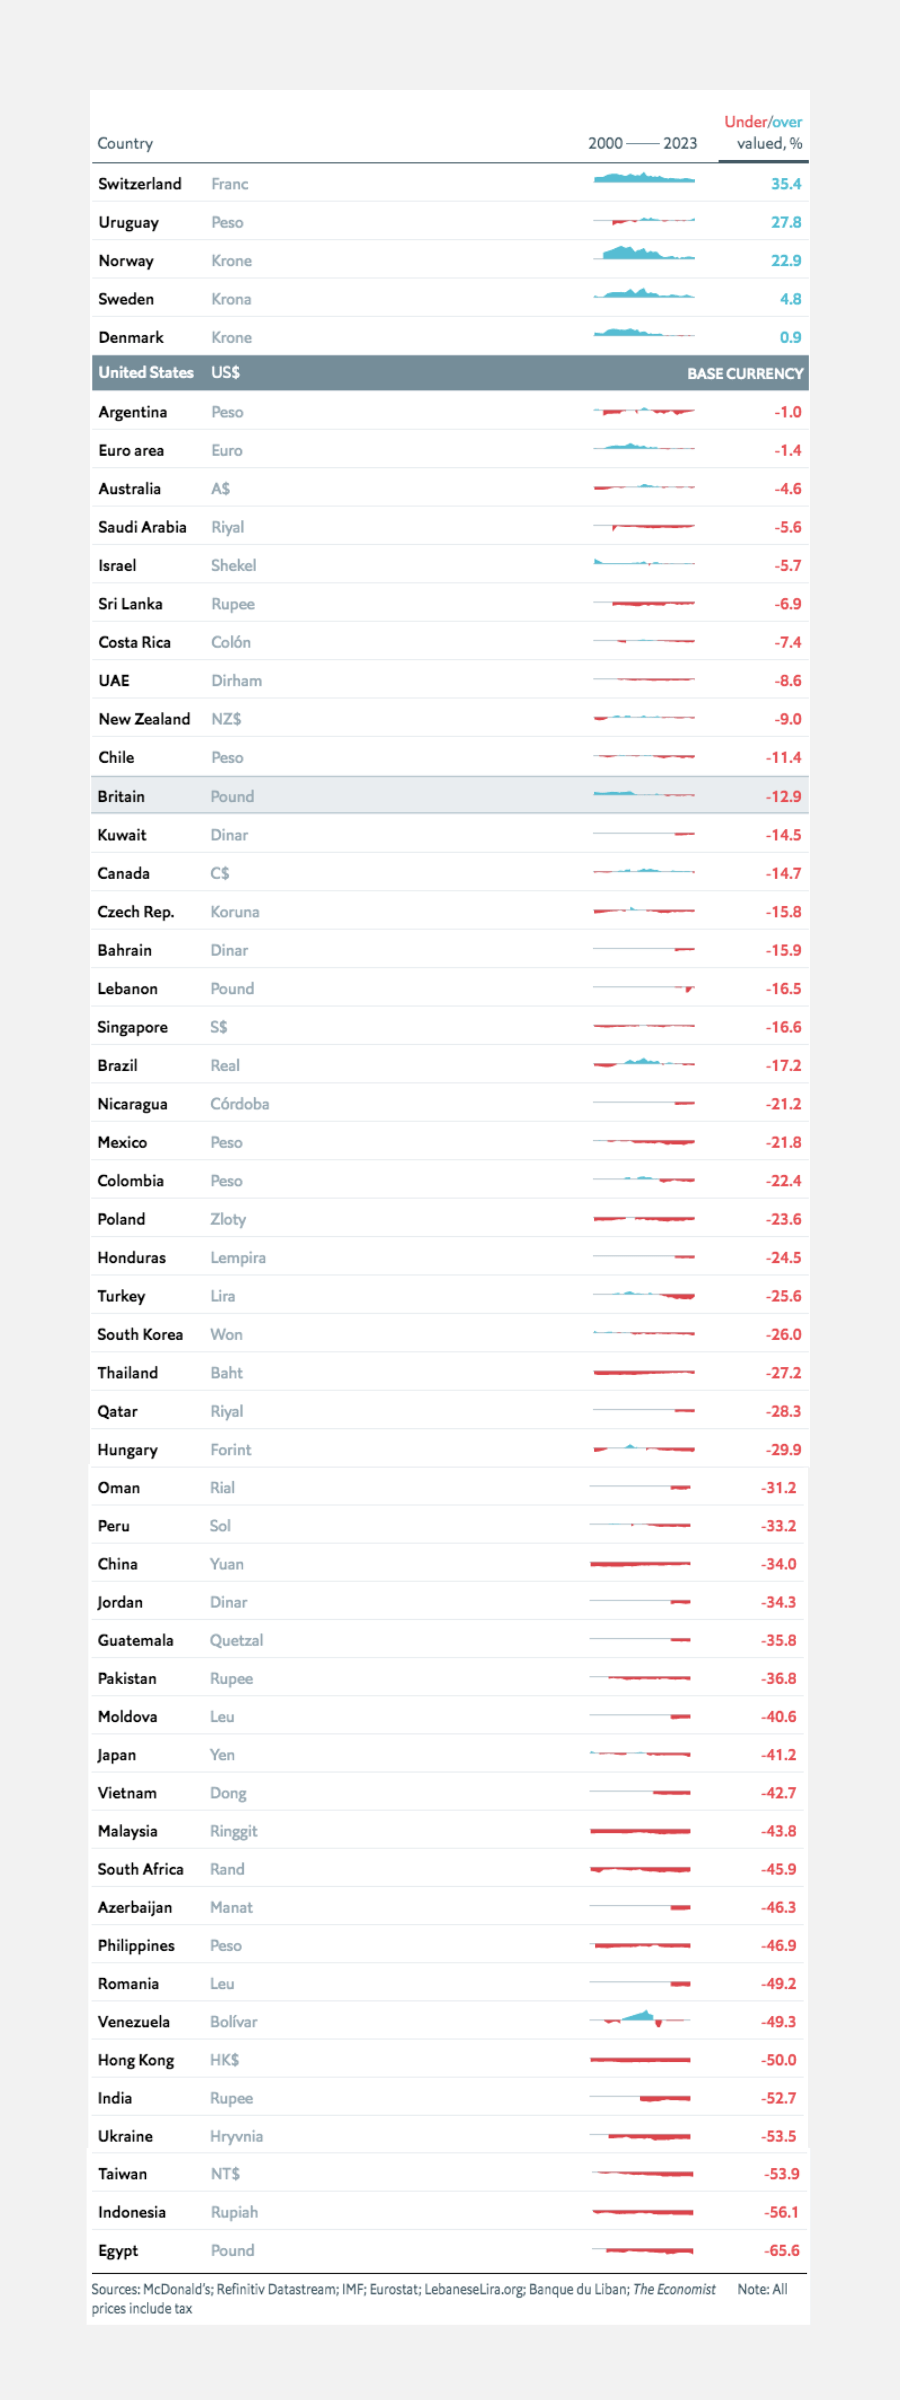The width and height of the screenshot is (900, 2400).
Task: Select the Norway row sparkline
Action: coord(644,254)
